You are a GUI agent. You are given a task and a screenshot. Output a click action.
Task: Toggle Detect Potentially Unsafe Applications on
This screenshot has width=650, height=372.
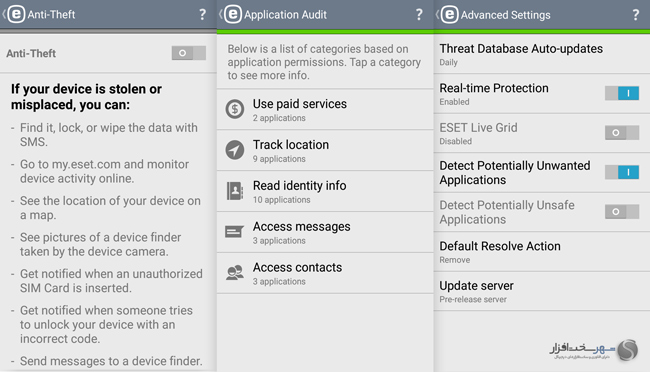coord(622,212)
